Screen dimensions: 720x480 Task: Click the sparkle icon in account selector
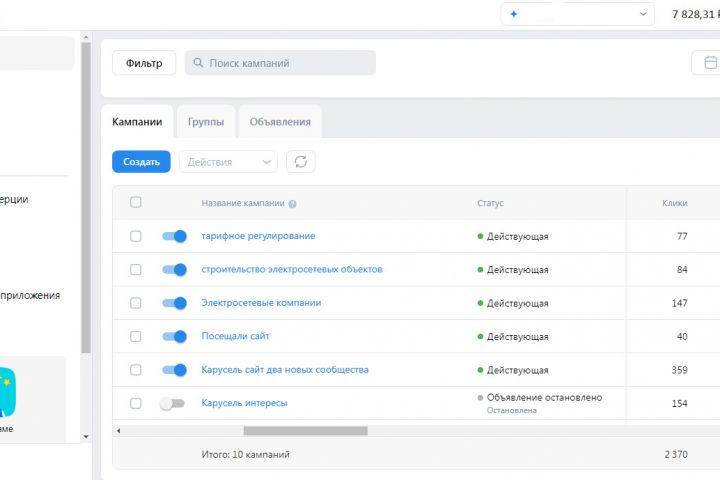514,14
